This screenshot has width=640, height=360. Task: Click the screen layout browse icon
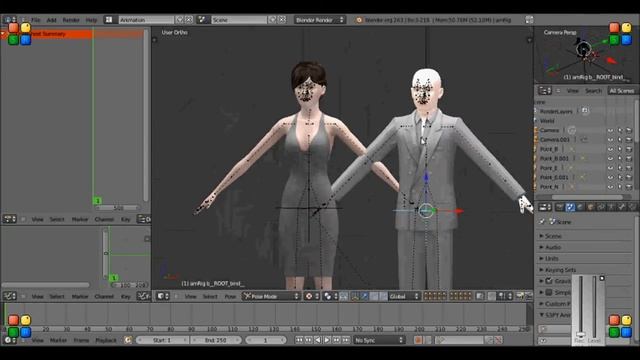click(109, 20)
